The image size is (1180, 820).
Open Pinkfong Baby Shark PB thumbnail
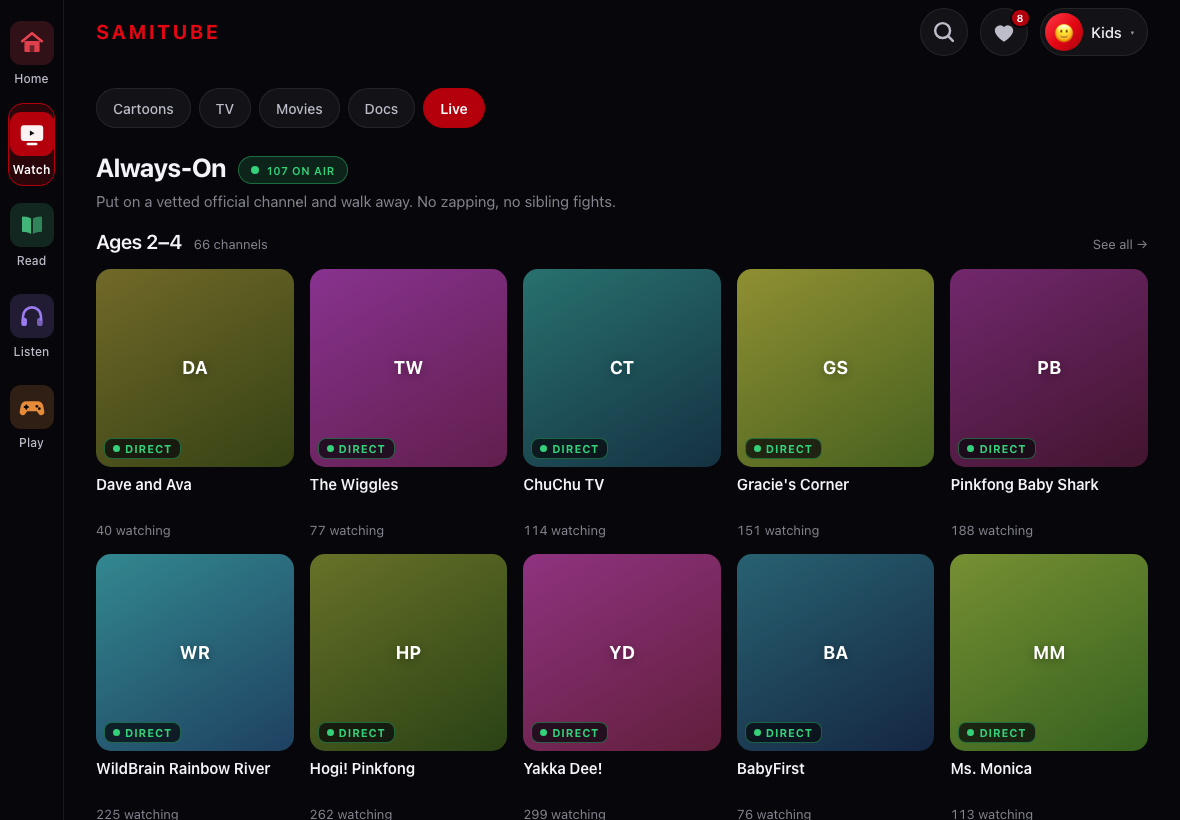(x=1049, y=368)
